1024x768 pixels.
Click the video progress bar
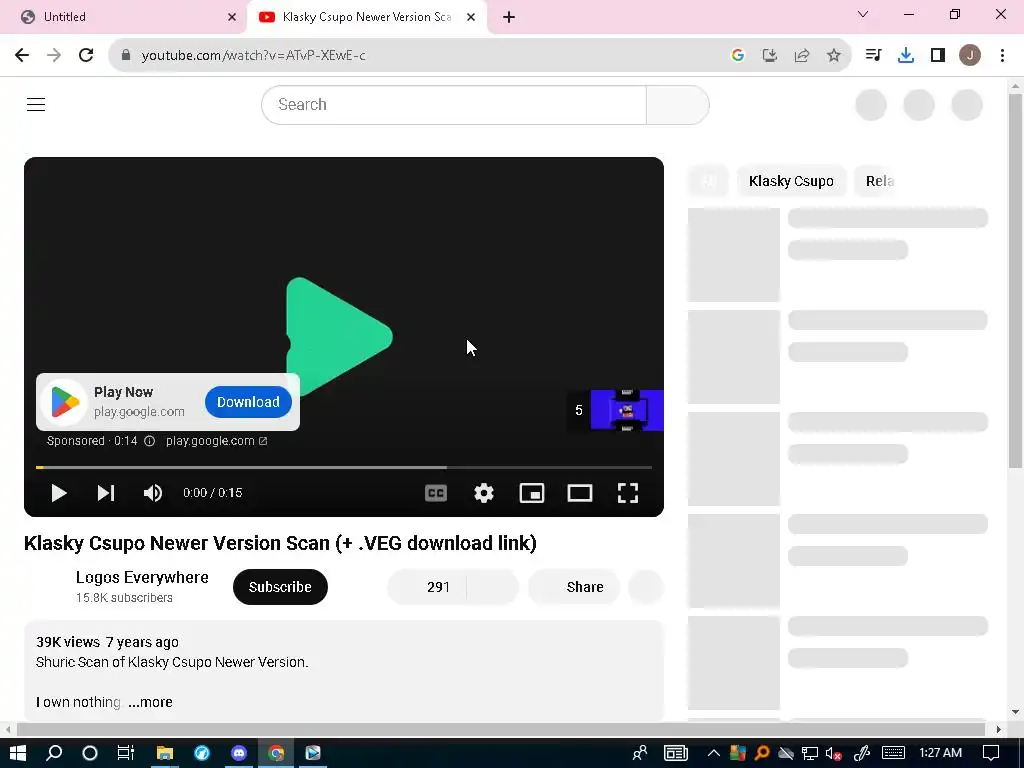[x=344, y=468]
